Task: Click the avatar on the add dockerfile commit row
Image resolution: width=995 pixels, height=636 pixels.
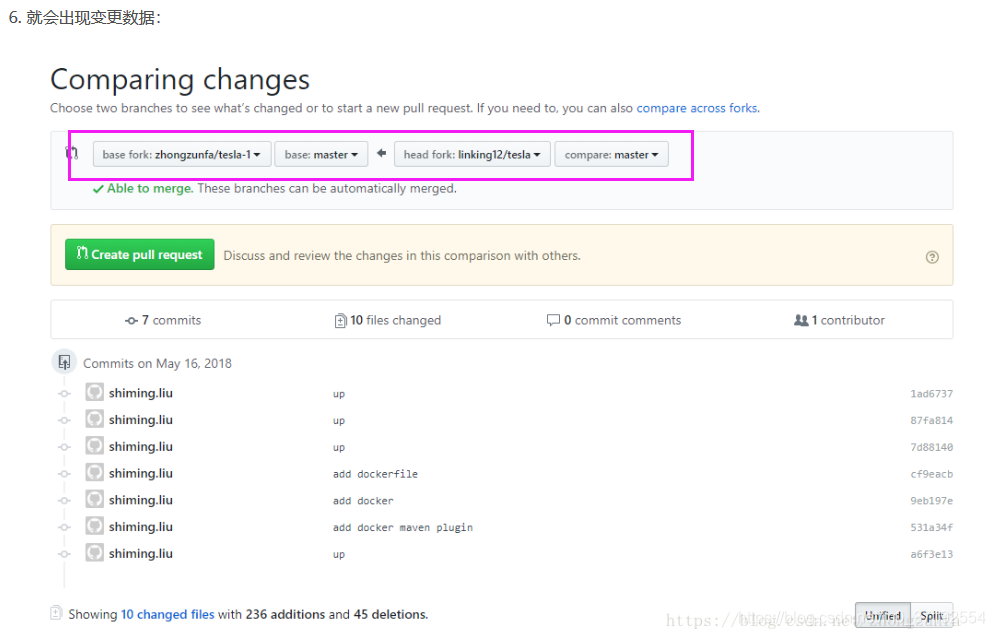Action: tap(95, 472)
